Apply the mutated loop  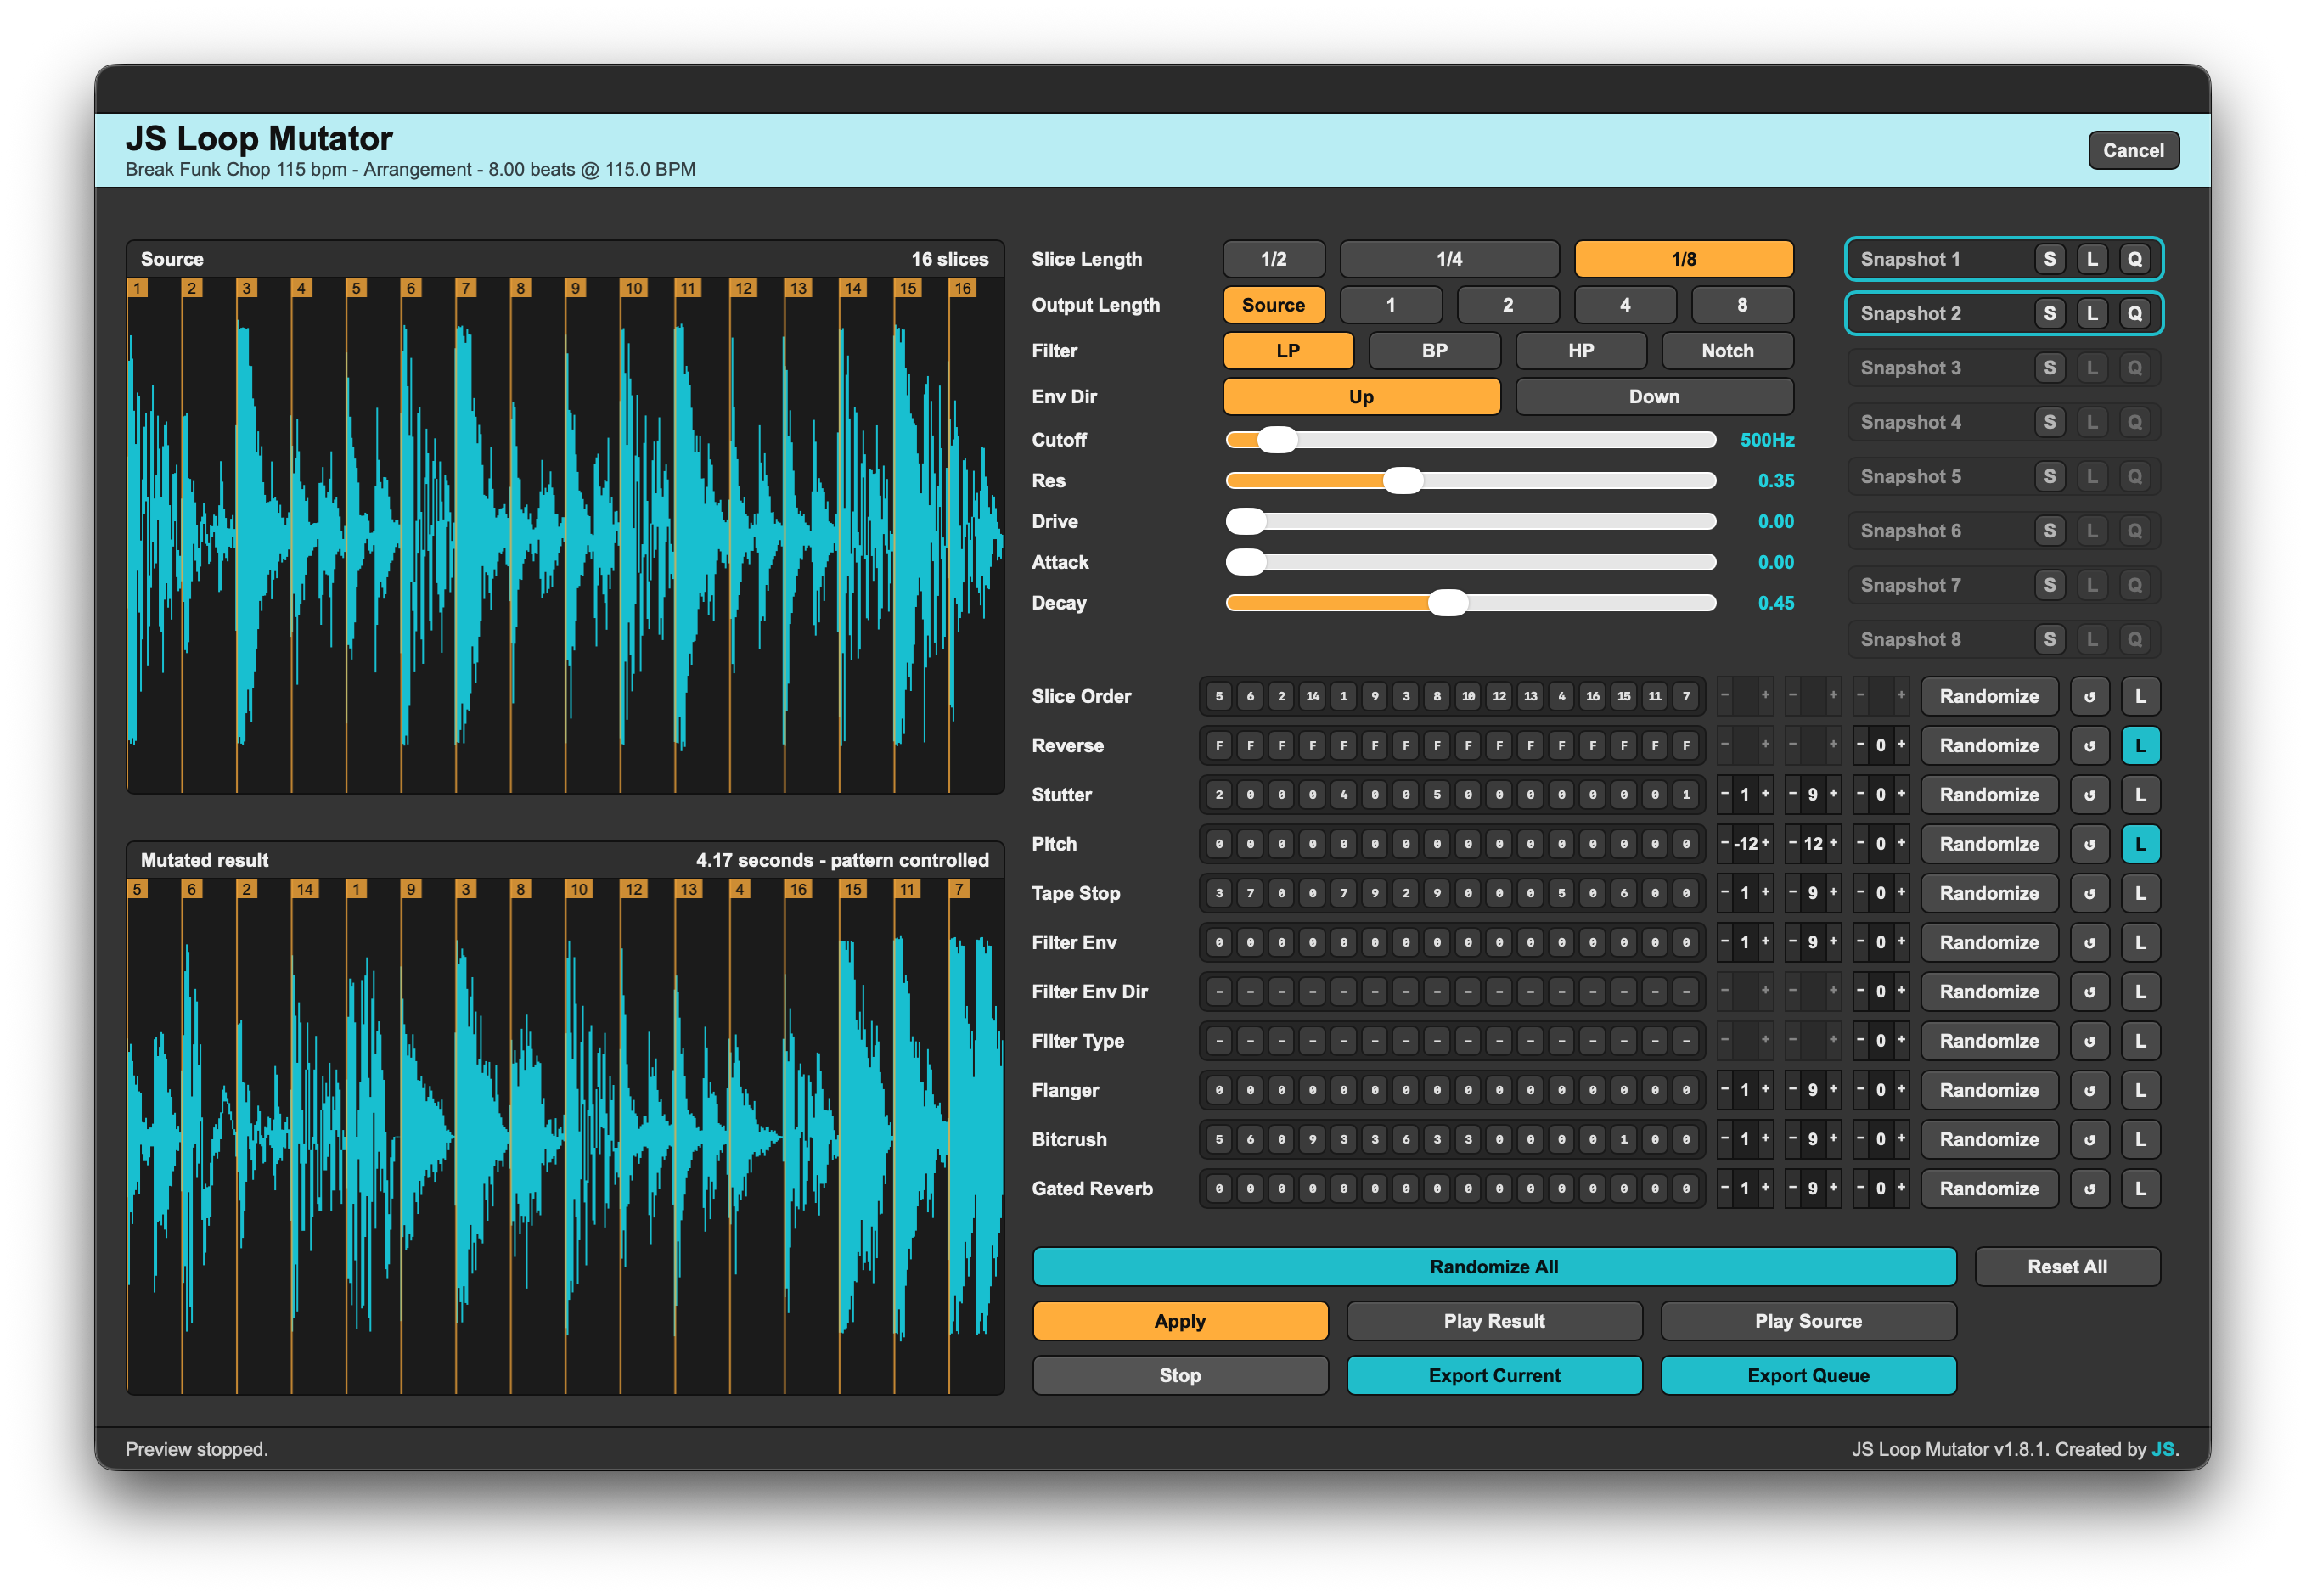(x=1180, y=1322)
